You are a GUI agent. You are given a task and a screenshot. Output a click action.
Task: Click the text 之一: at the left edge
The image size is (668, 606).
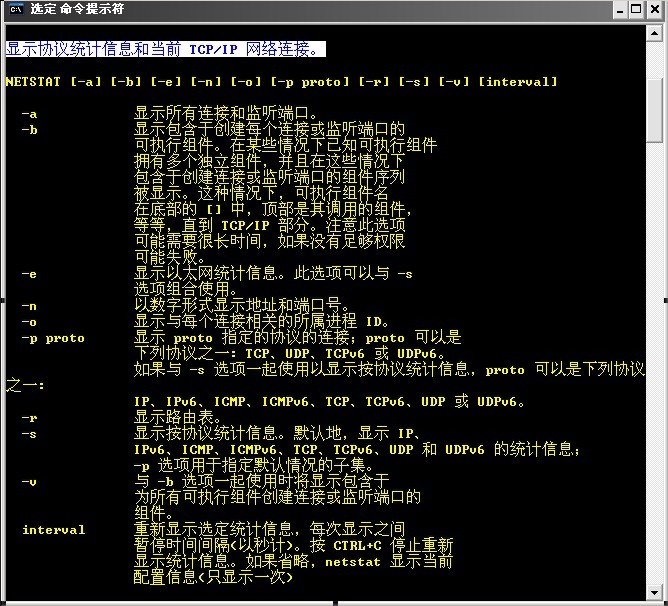pos(25,385)
